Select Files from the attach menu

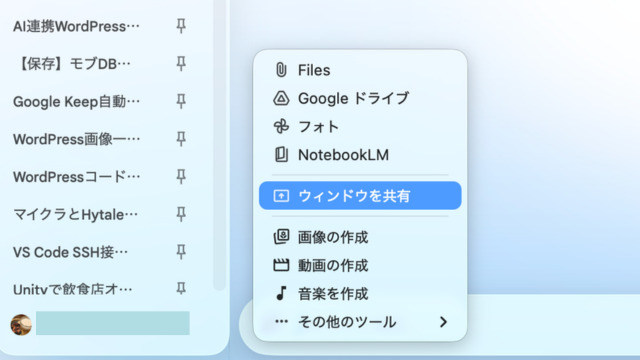click(360, 70)
